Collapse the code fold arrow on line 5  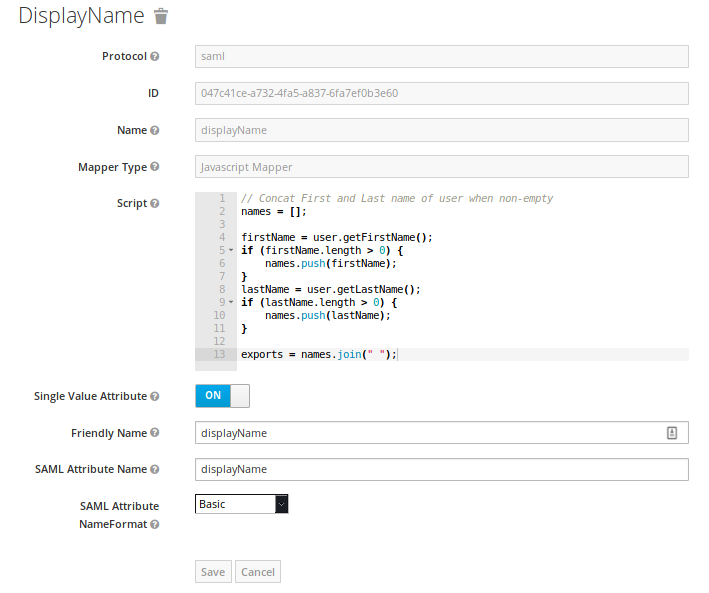point(231,251)
